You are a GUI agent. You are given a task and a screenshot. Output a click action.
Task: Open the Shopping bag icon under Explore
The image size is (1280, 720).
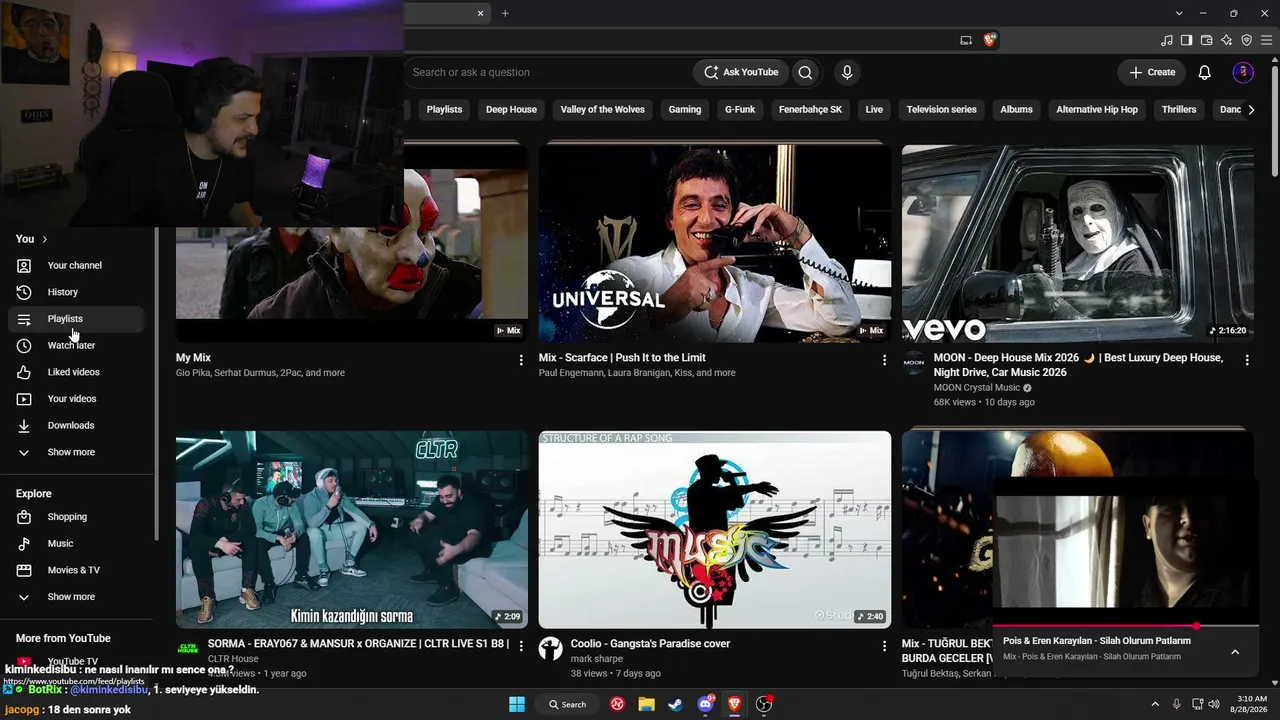(x=24, y=517)
